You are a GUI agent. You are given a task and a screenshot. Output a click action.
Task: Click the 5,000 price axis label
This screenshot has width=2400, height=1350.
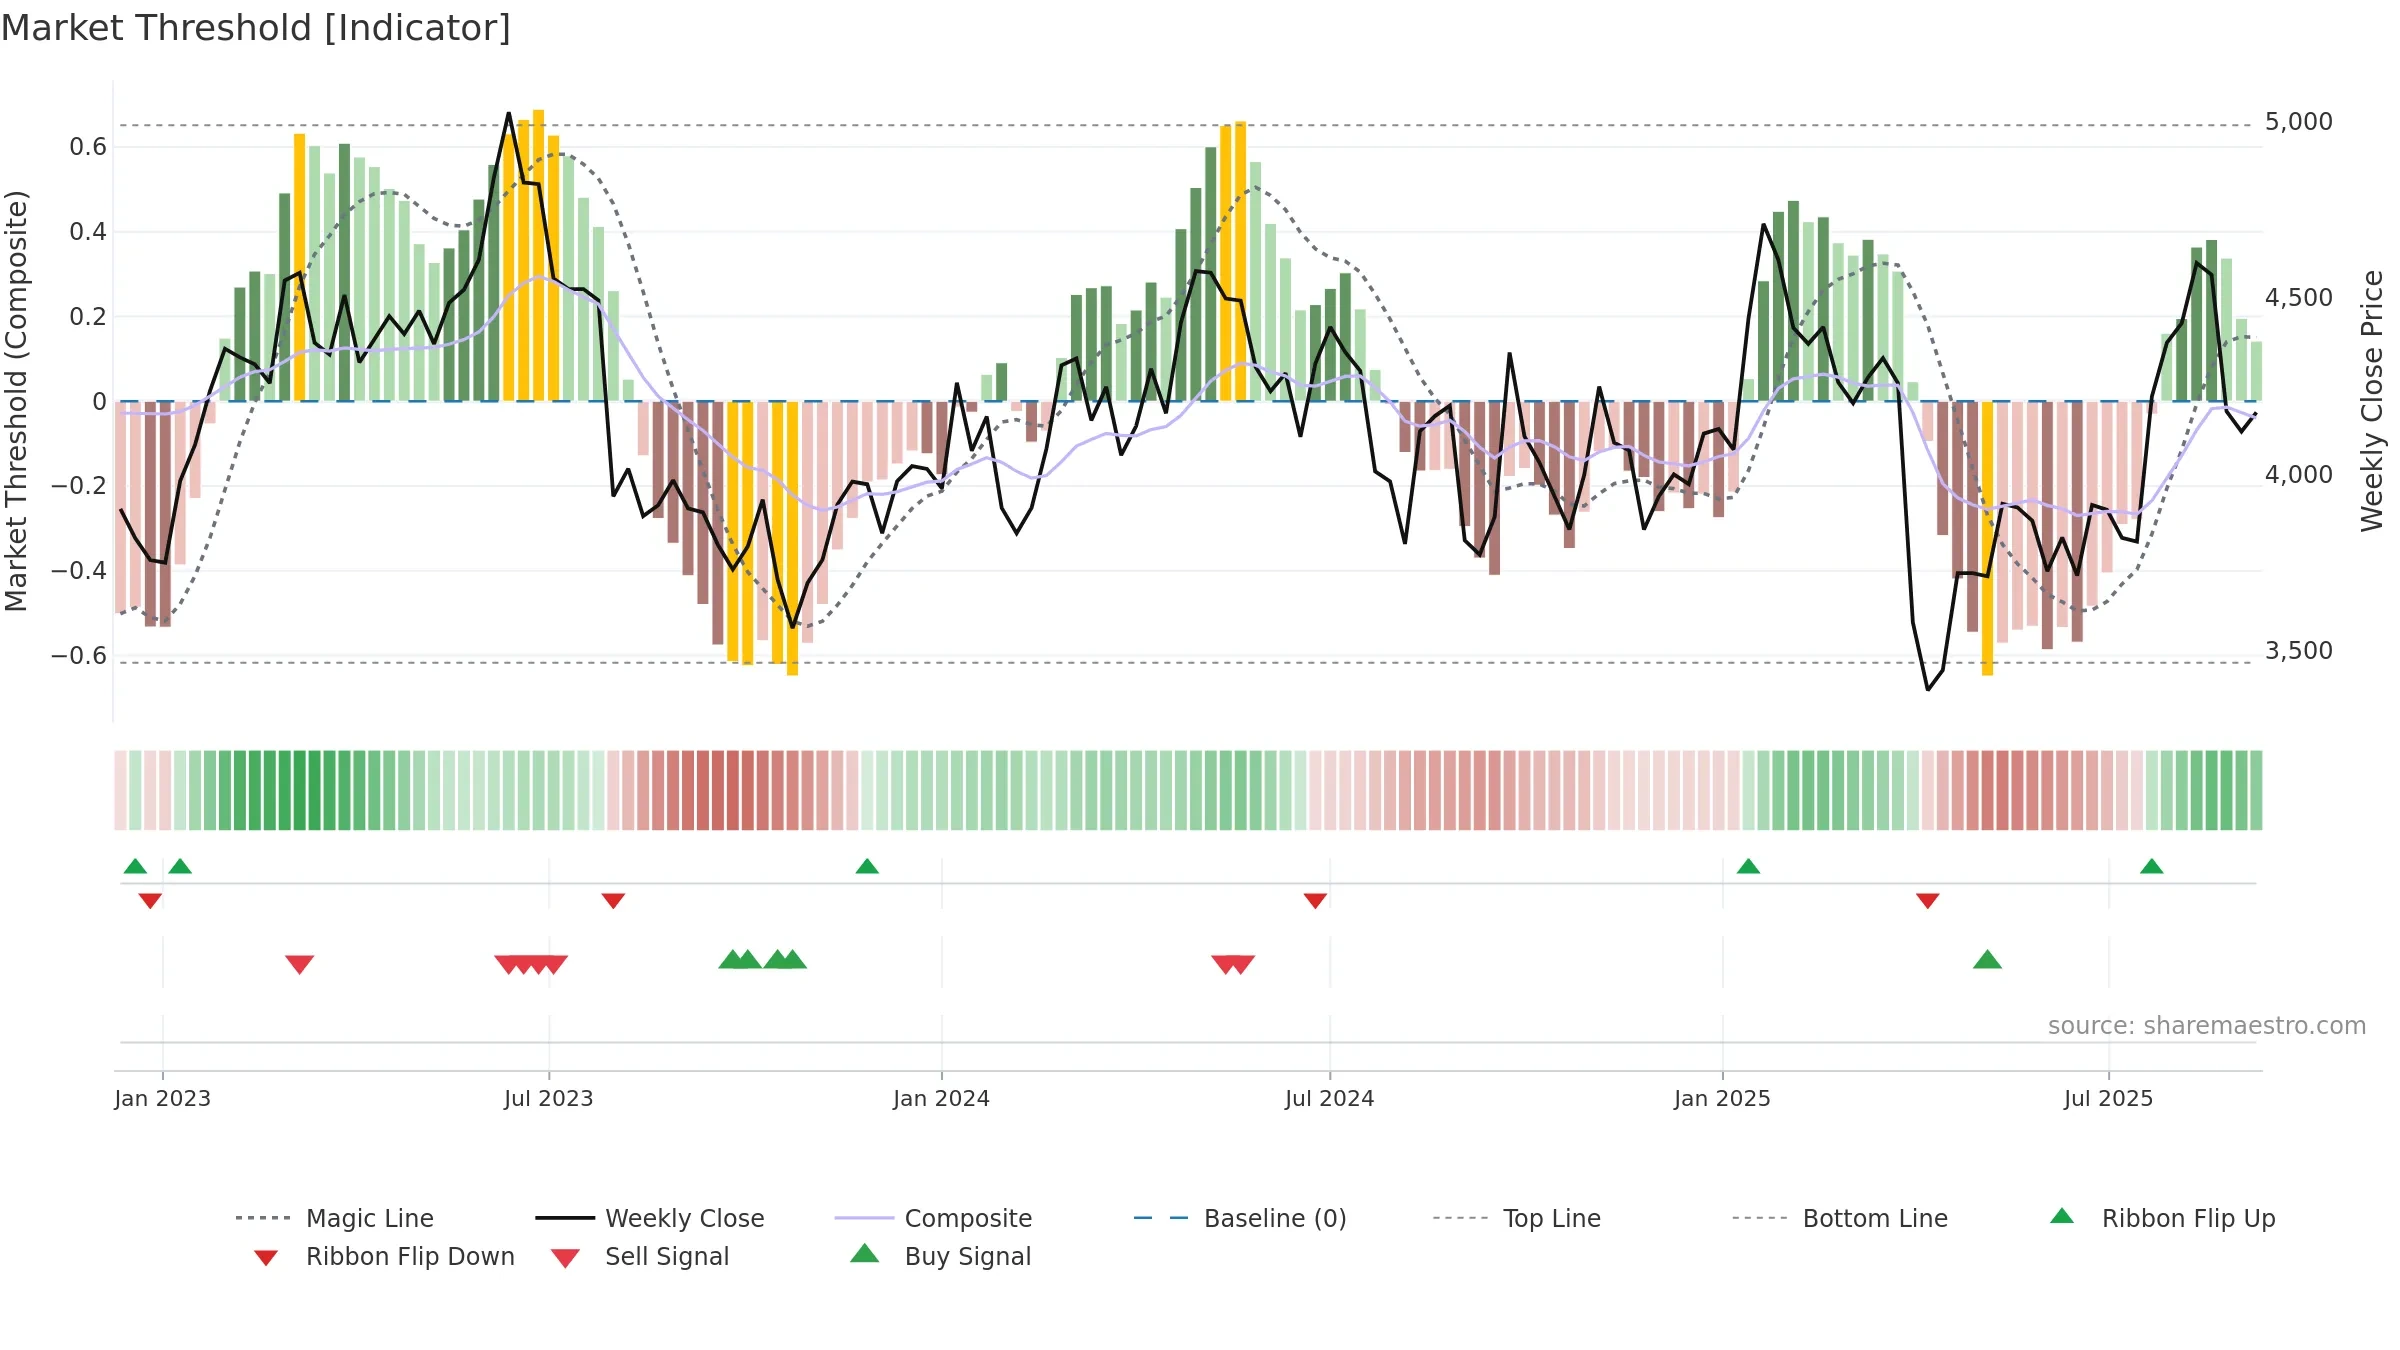[x=2298, y=122]
